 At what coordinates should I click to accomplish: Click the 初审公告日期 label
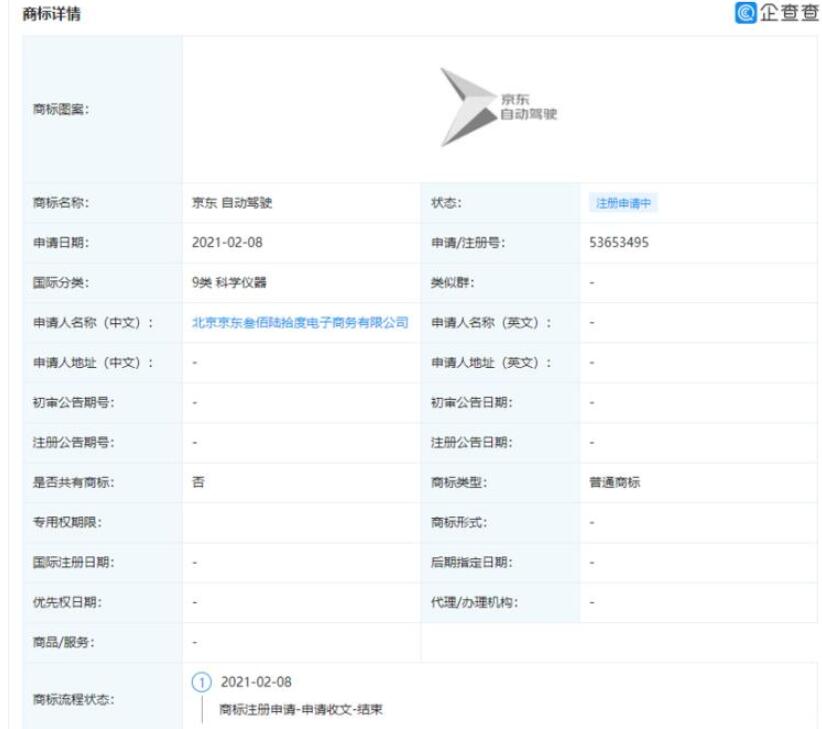tap(472, 402)
